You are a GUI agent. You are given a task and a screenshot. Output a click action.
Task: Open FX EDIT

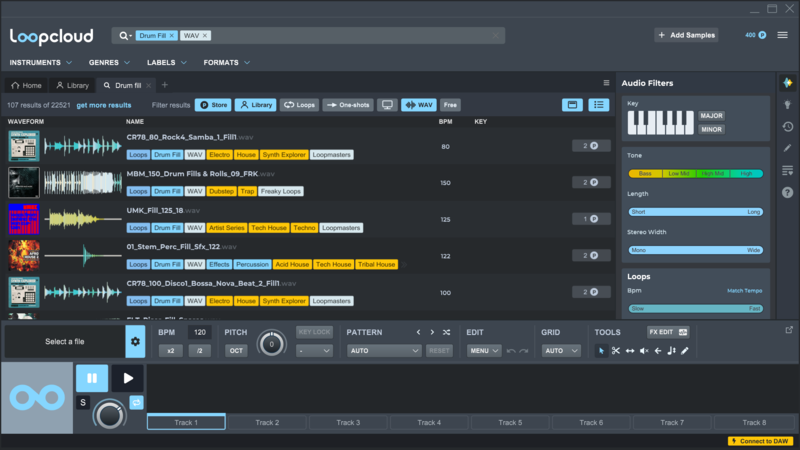tap(668, 332)
